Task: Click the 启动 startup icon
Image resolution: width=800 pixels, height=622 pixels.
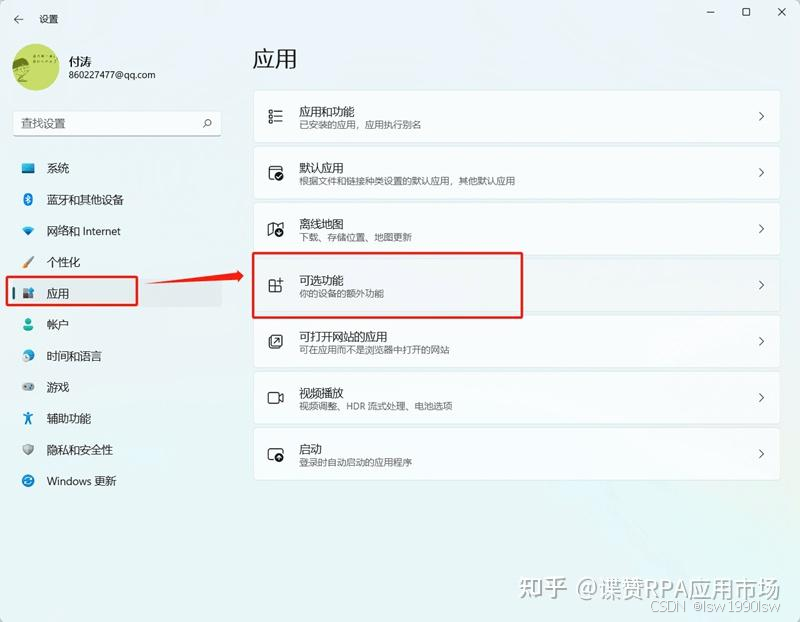Action: point(276,454)
